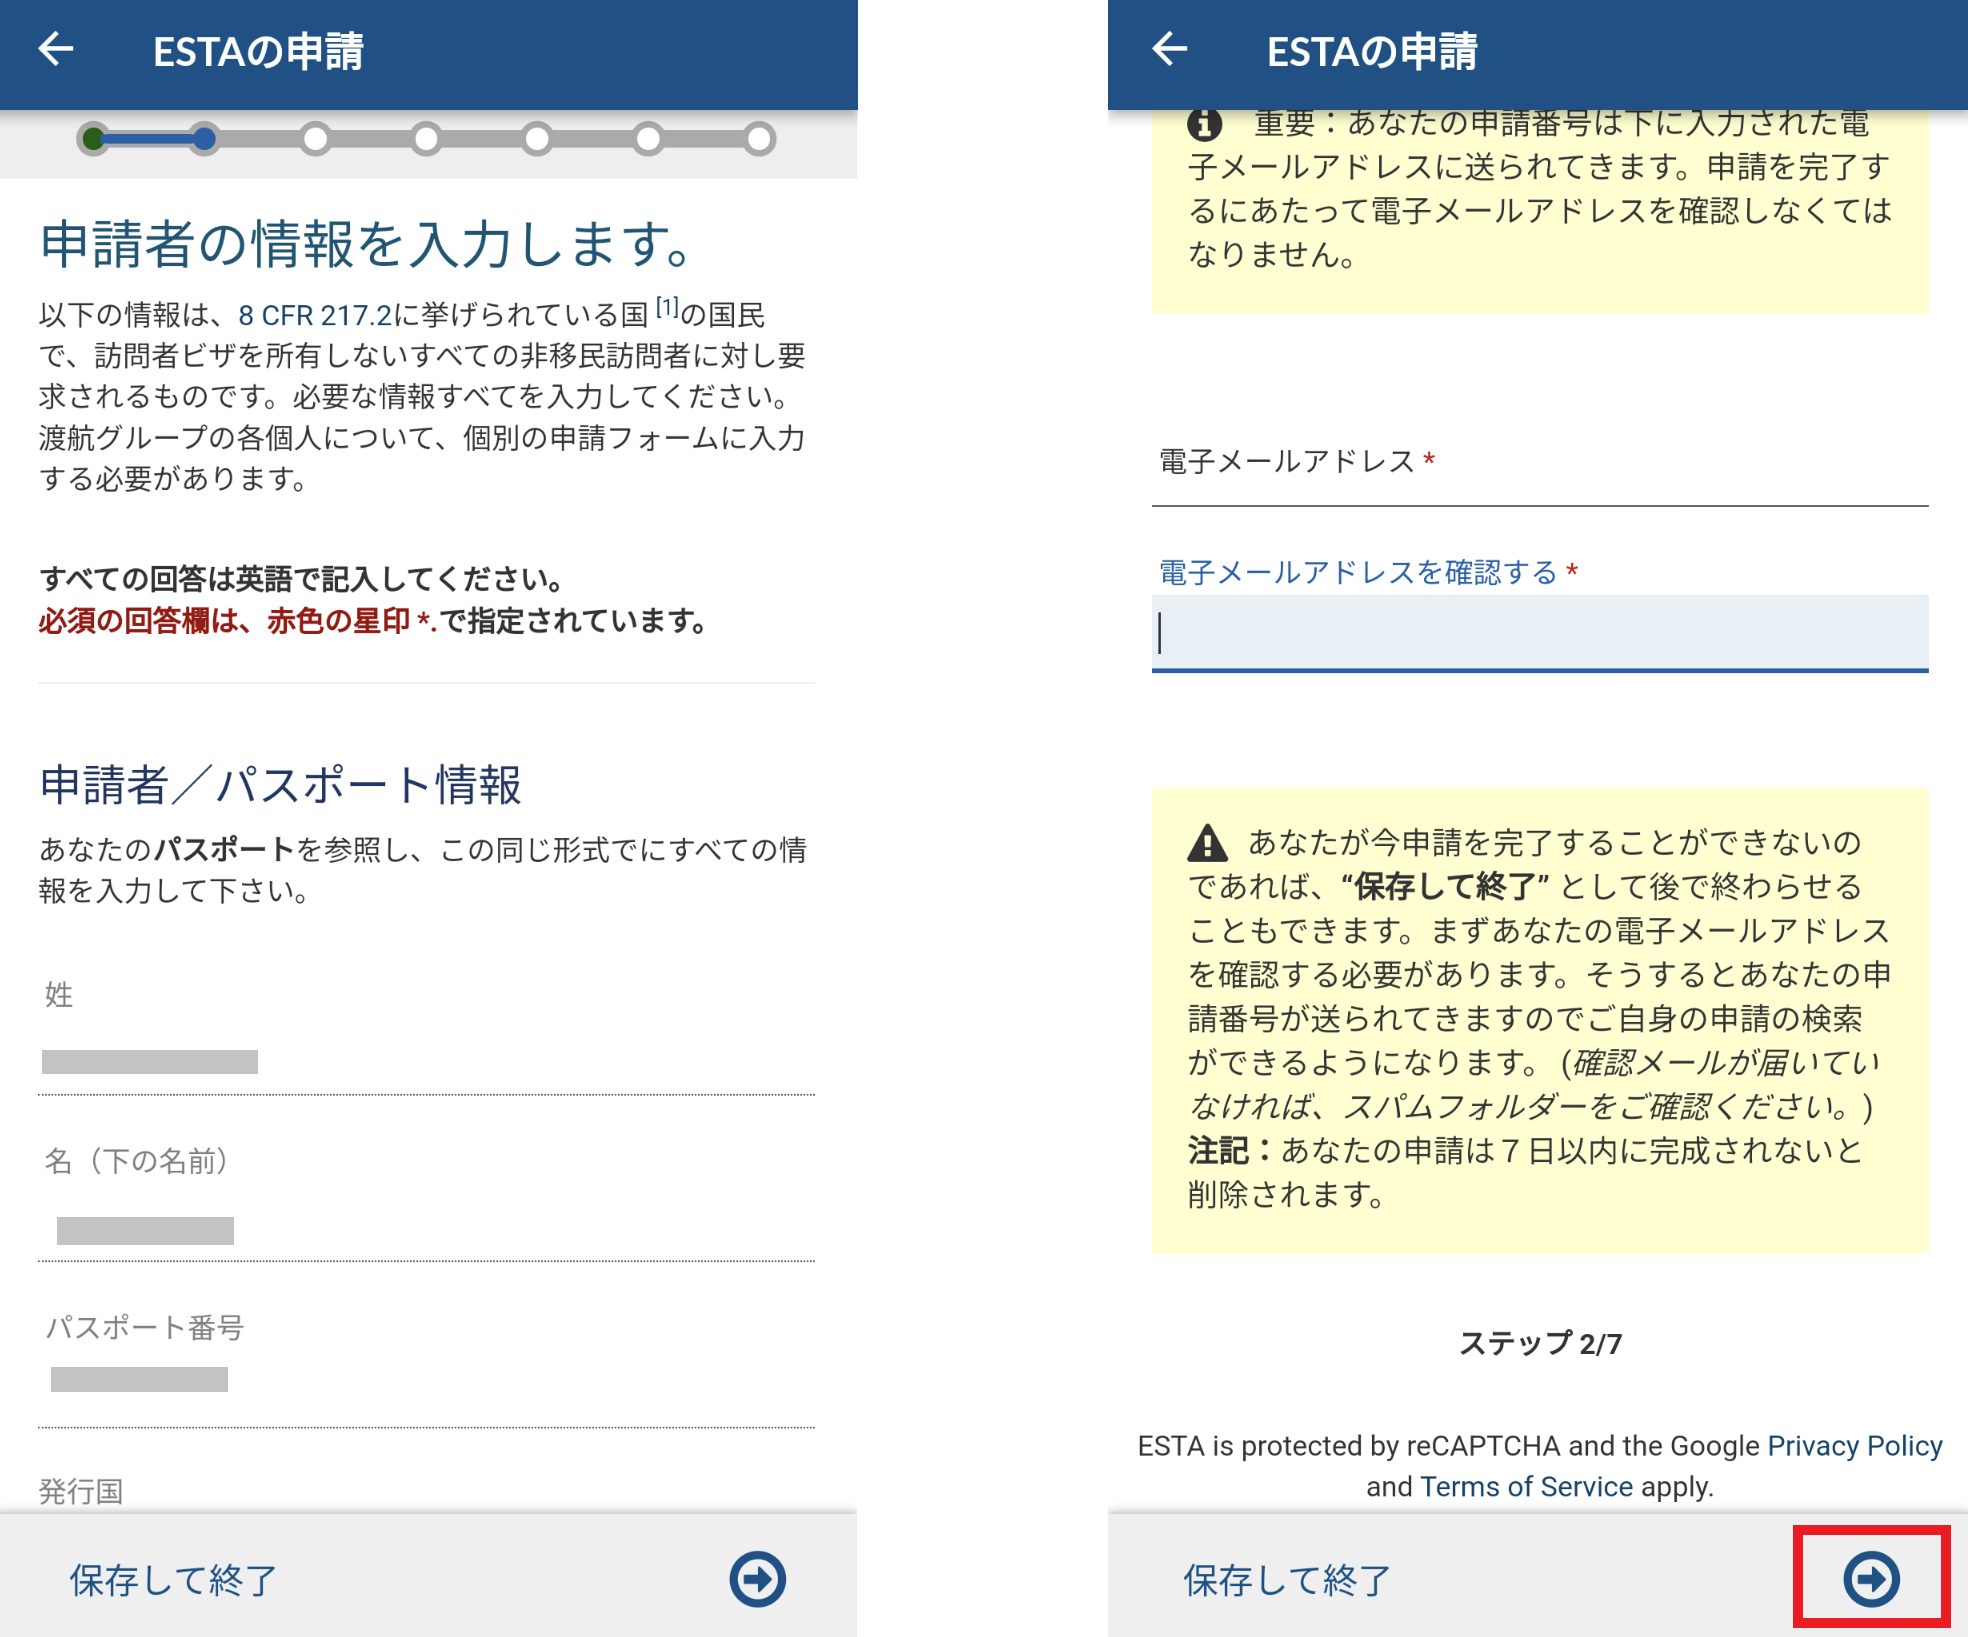
Task: Click the 申請者／パスポート情報 heading
Action: coord(280,785)
